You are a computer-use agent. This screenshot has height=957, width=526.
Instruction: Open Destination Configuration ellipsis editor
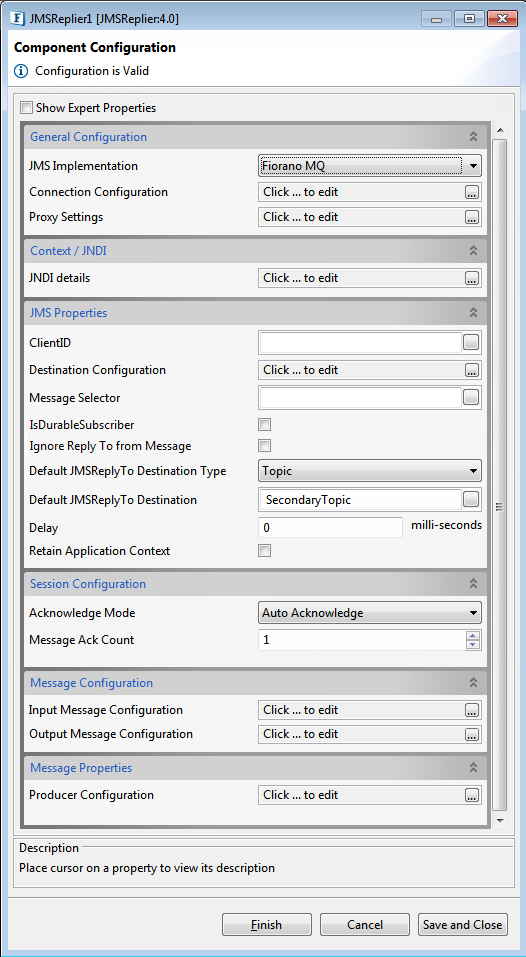[472, 370]
